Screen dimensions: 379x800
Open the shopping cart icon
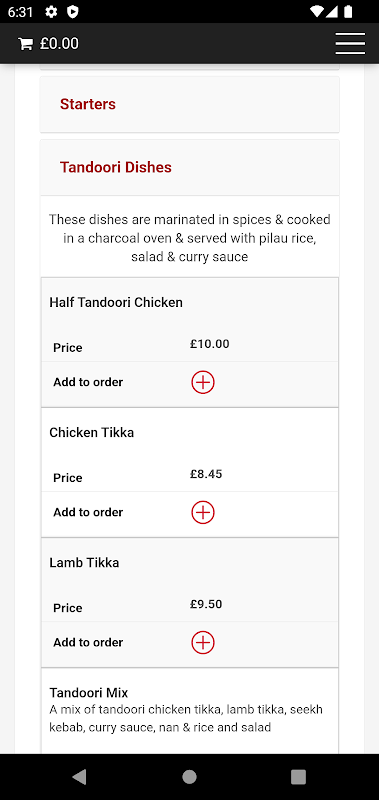25,44
